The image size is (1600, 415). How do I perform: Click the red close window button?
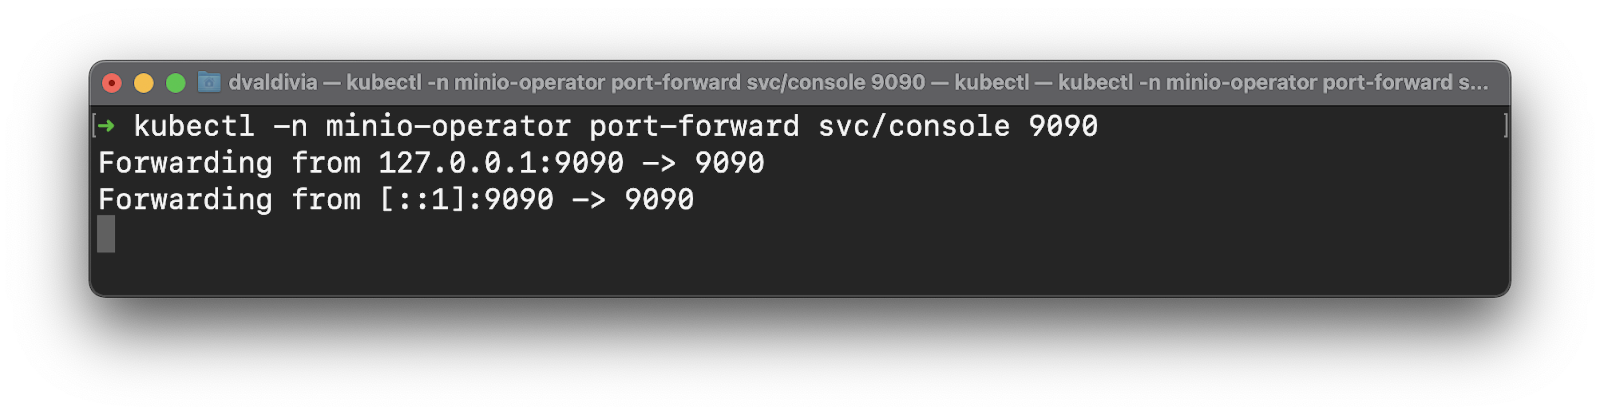112,83
